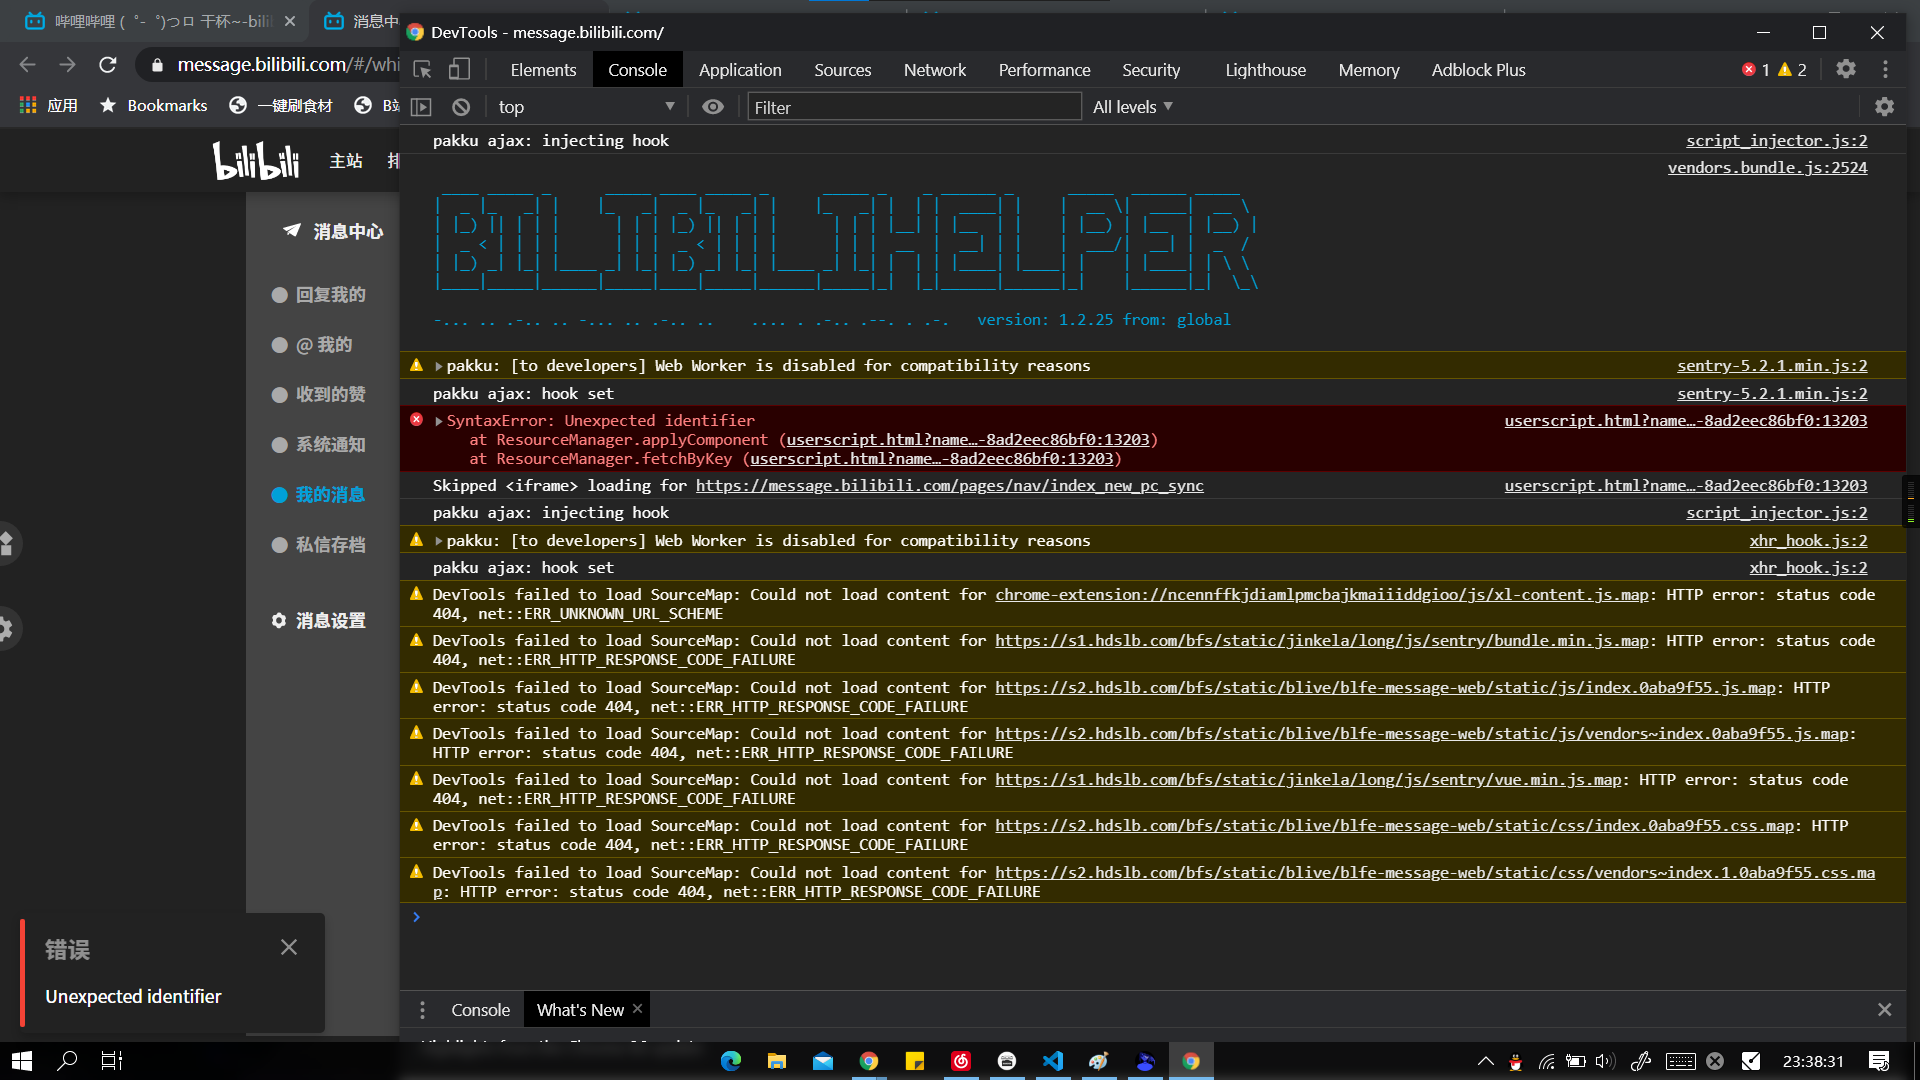Open the top context dropdown

pos(585,107)
